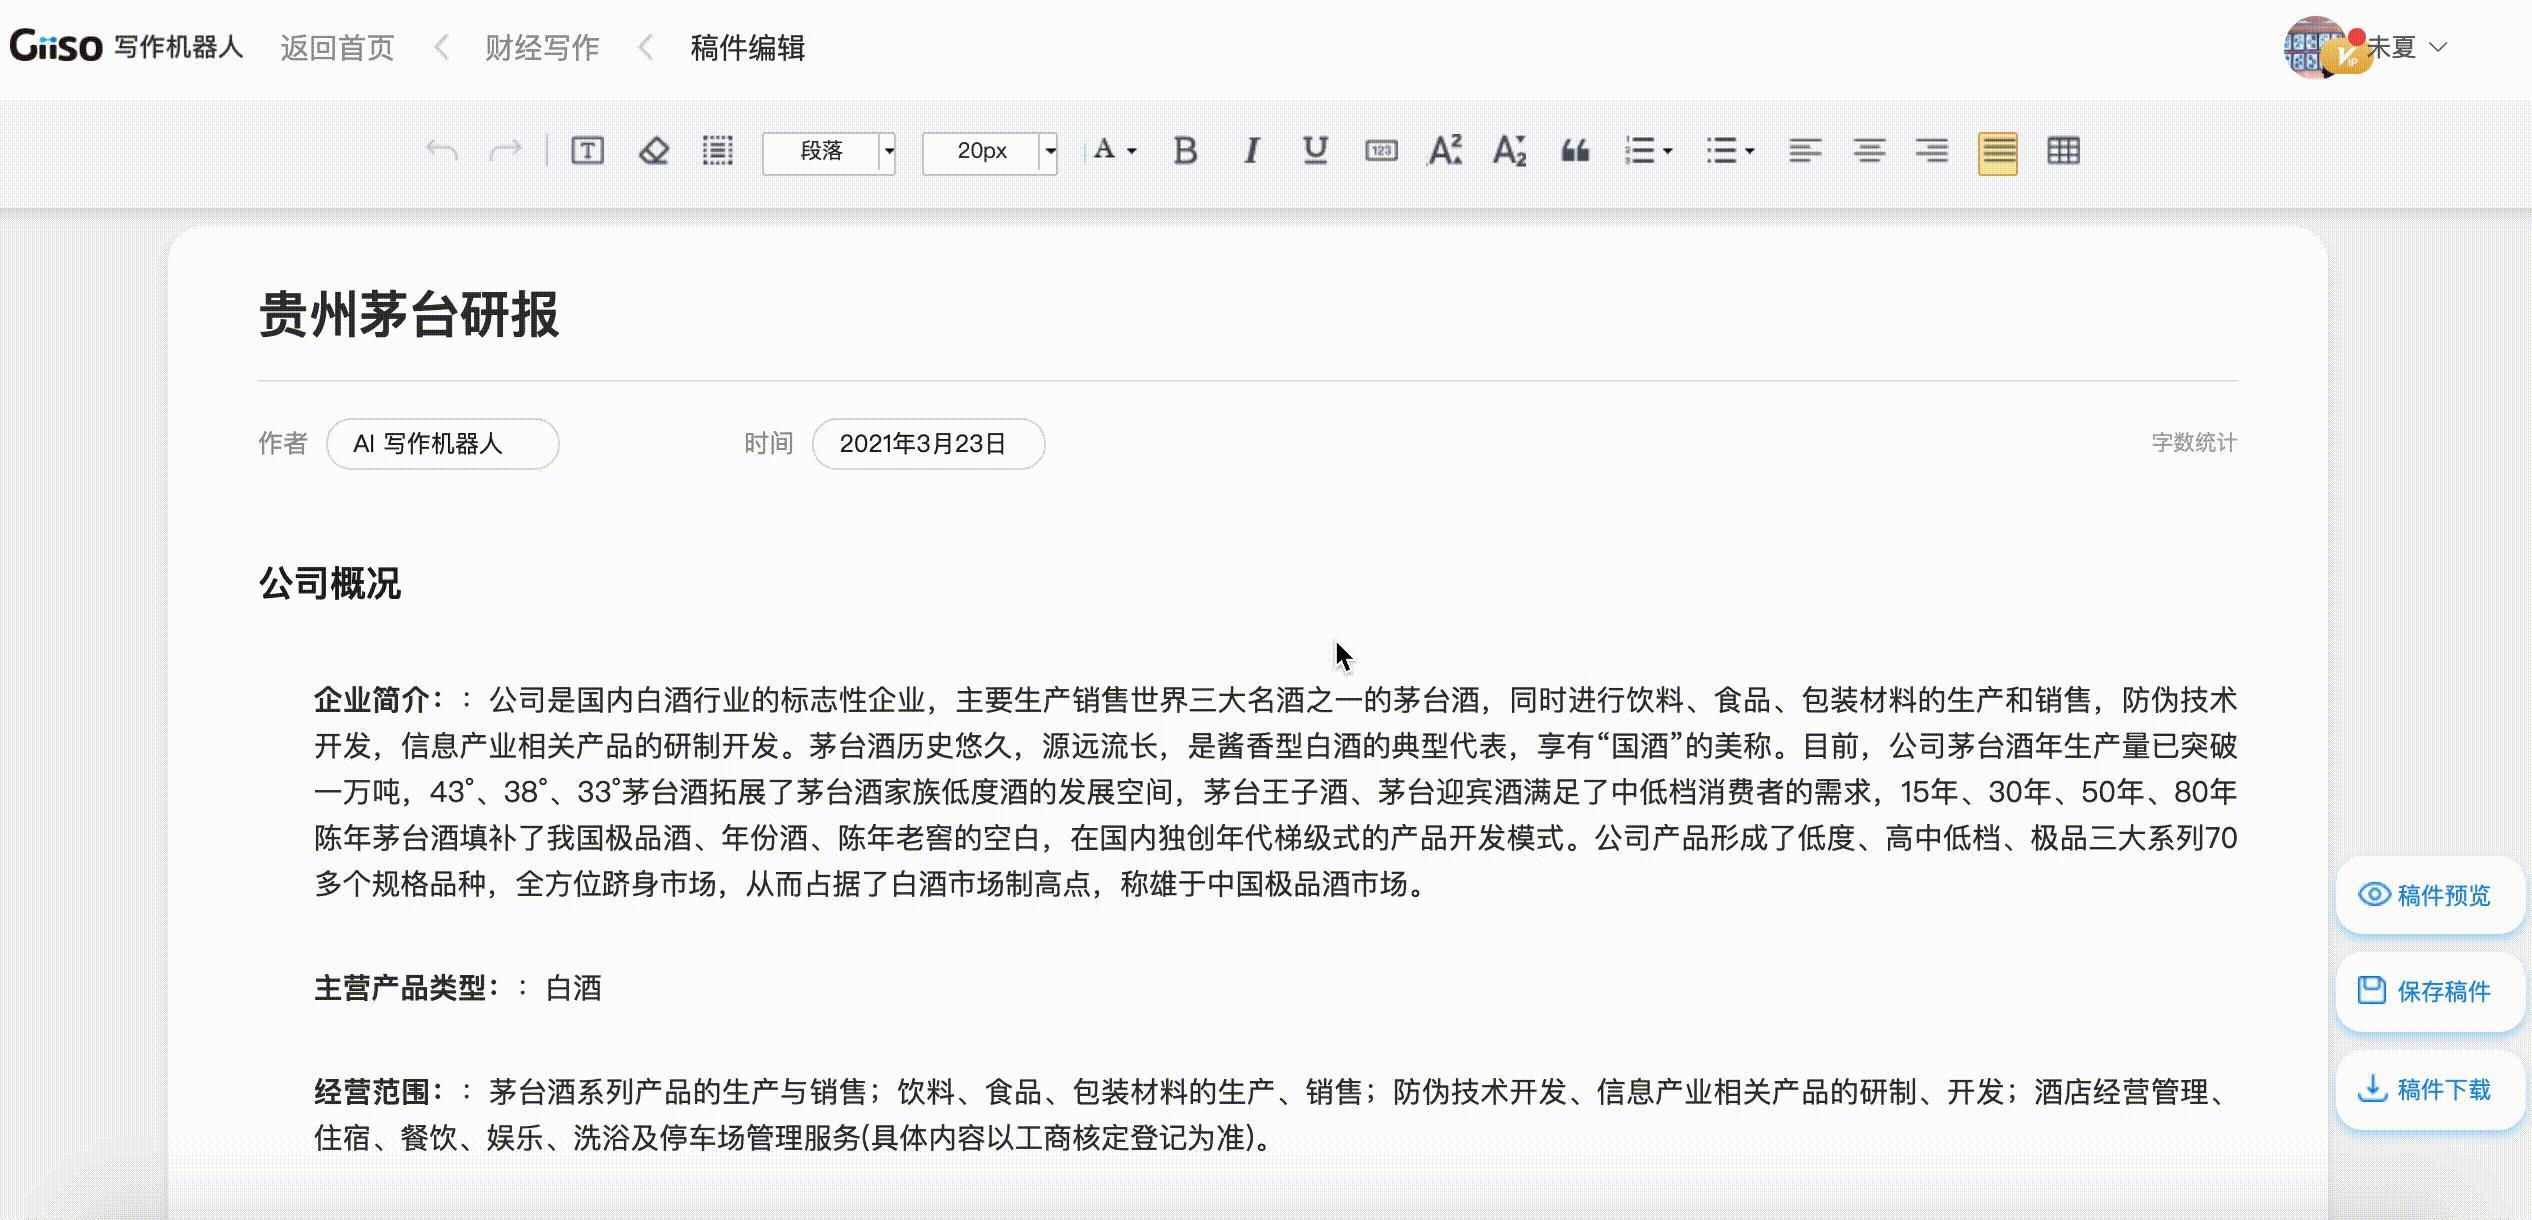Screen dimensions: 2532x1220
Task: Toggle justify alignment
Action: (x=1997, y=152)
